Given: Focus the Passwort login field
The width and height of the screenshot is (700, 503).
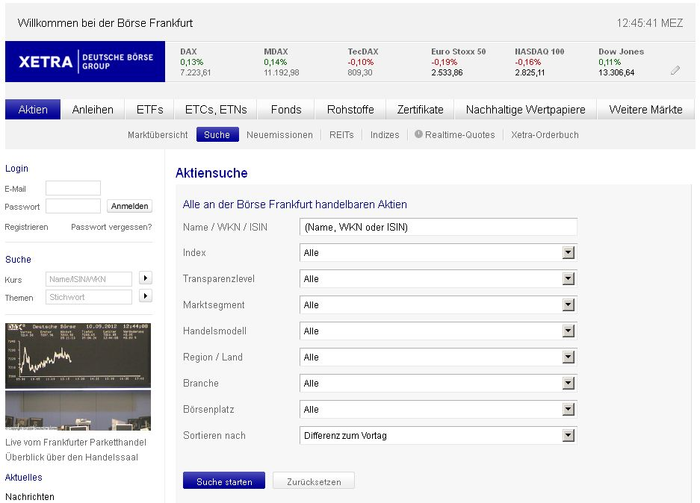Looking at the screenshot, I should [73, 206].
